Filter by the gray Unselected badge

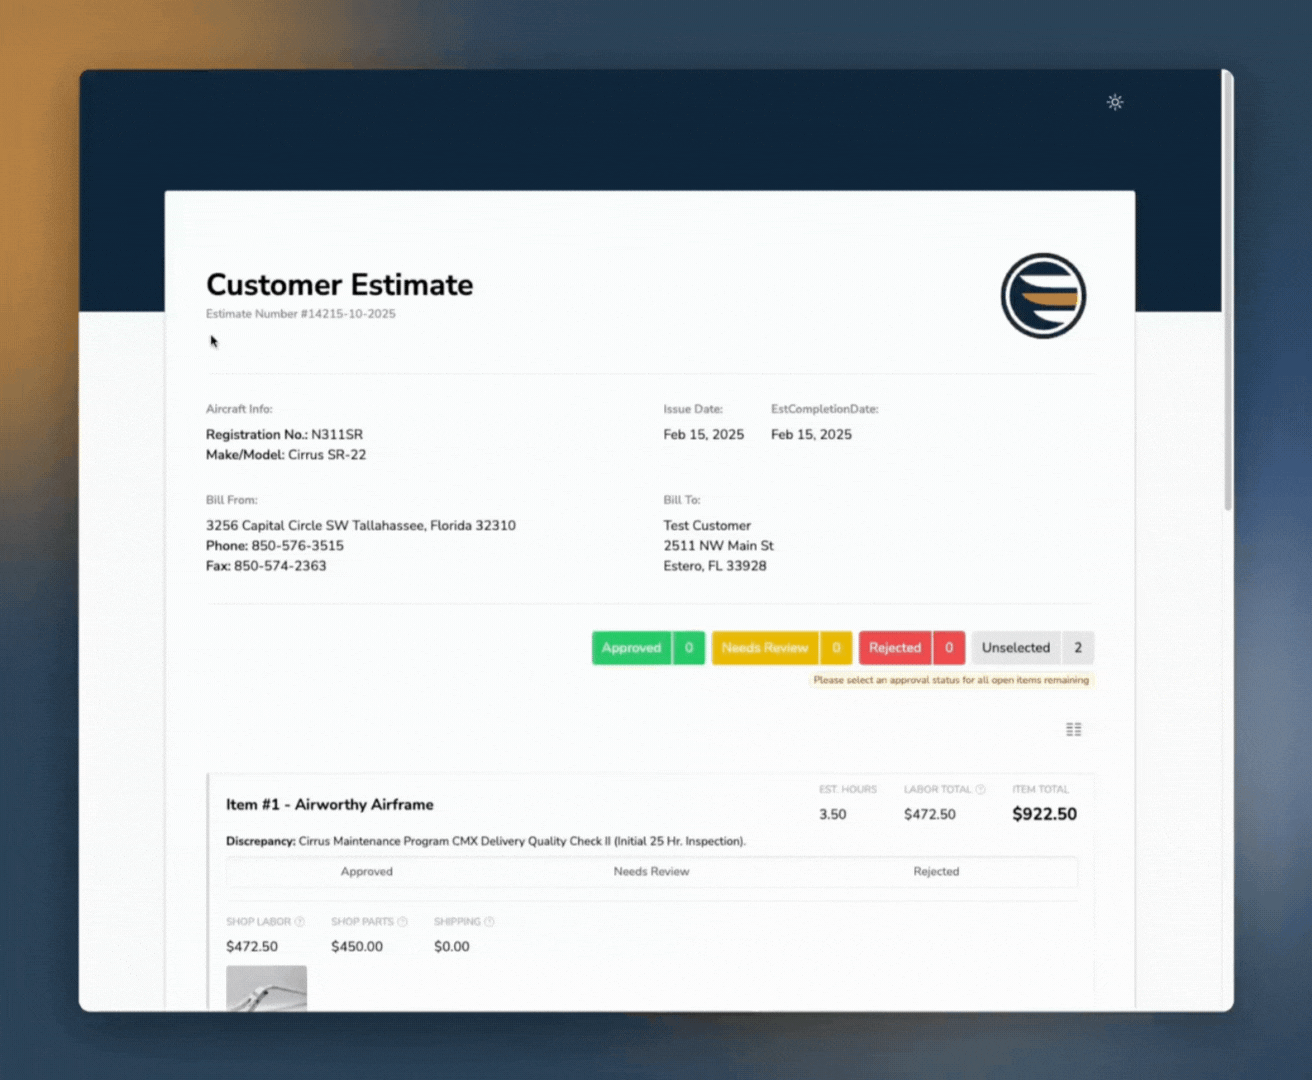coord(1015,648)
